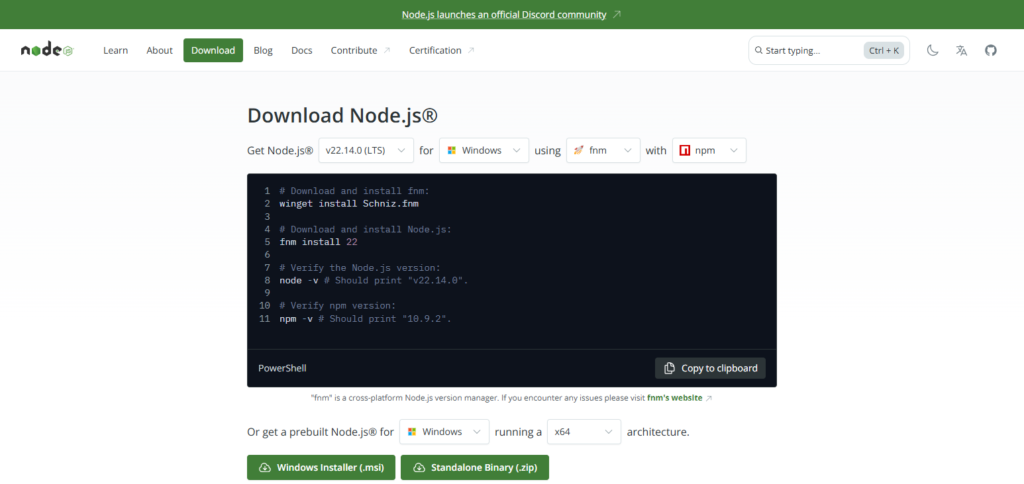The height and width of the screenshot is (484, 1024).
Task: Click the Windows logo in first OS dropdown
Action: pyautogui.click(x=451, y=150)
